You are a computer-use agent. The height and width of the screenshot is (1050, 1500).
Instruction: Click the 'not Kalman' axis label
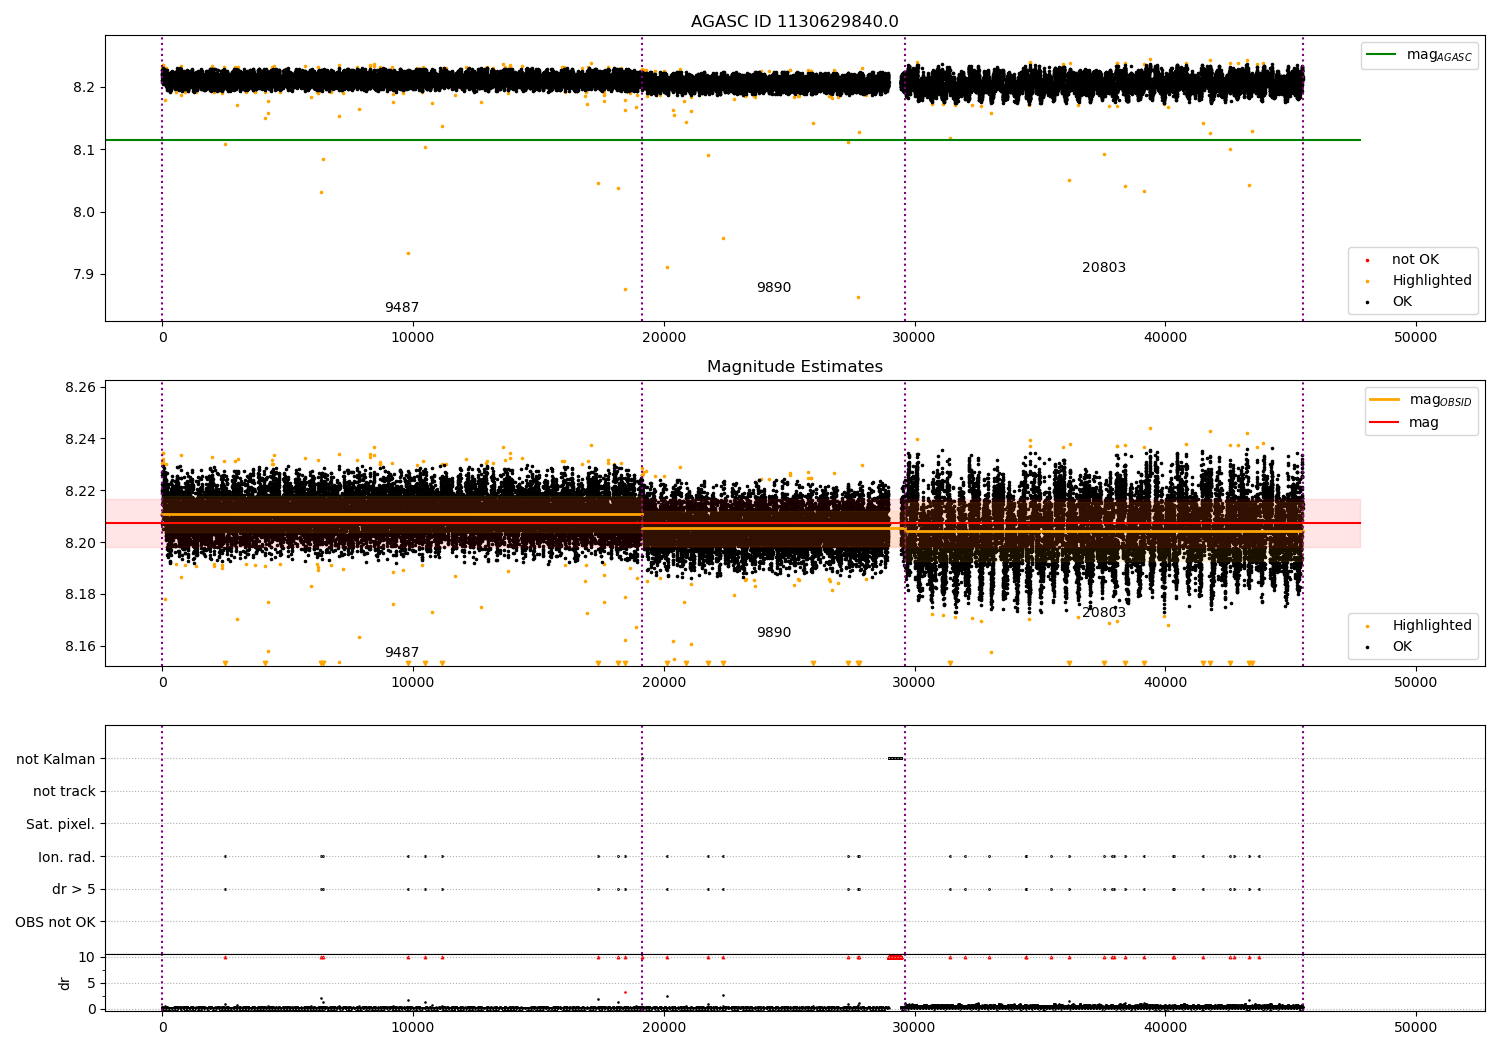[x=56, y=759]
